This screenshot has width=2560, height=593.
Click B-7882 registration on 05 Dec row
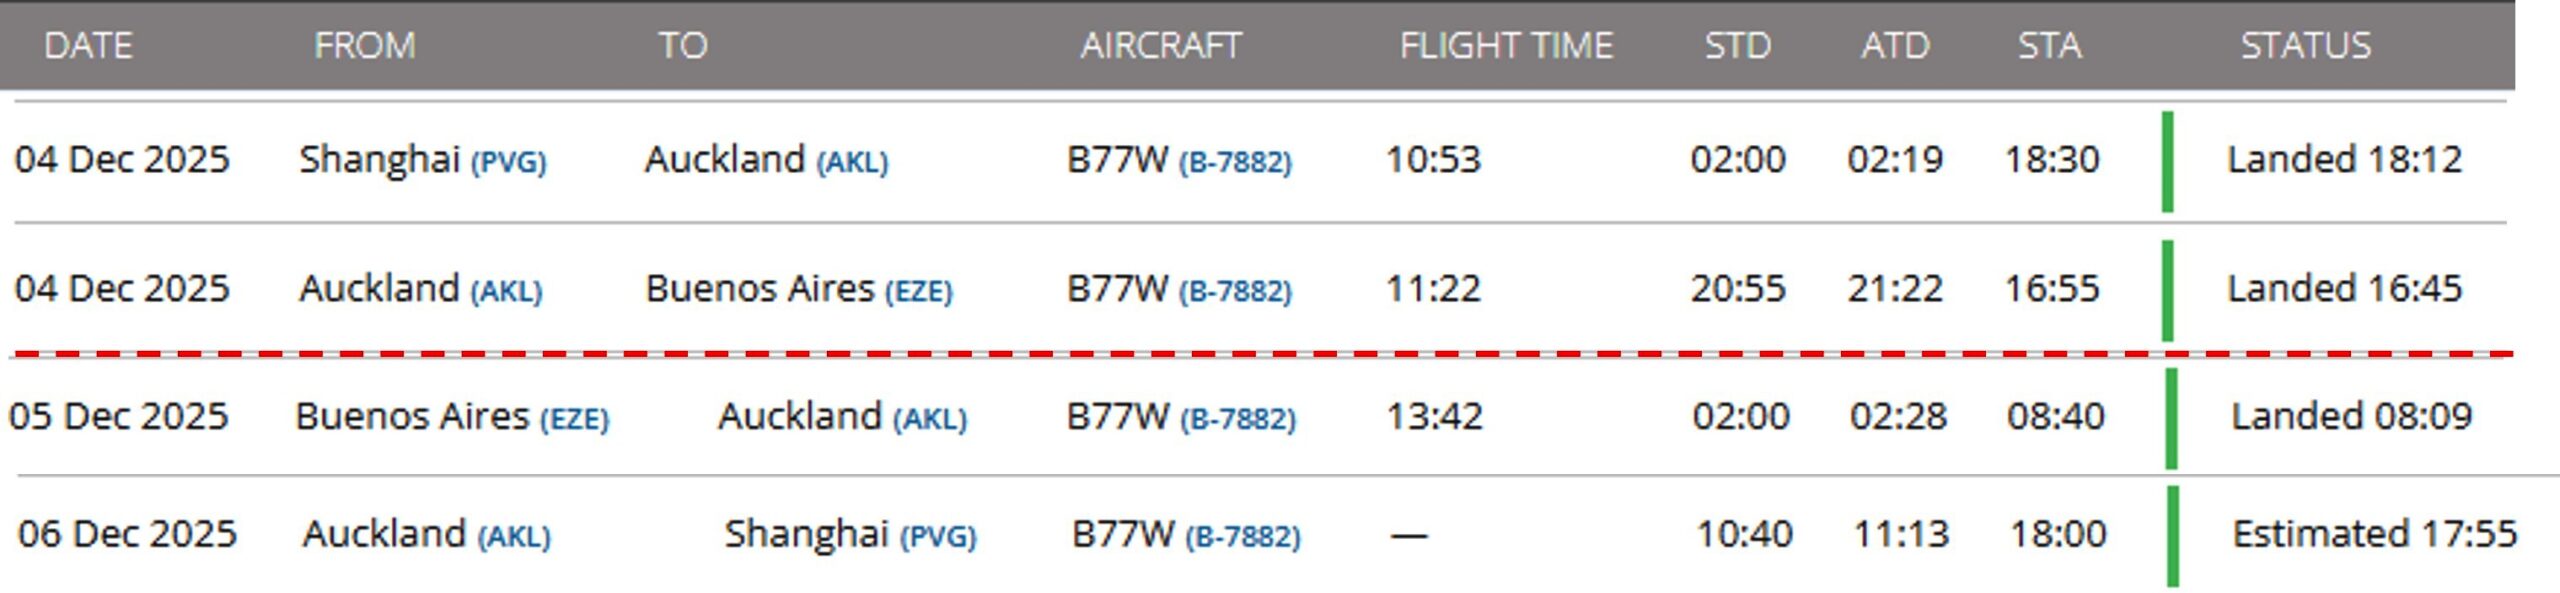point(1238,418)
